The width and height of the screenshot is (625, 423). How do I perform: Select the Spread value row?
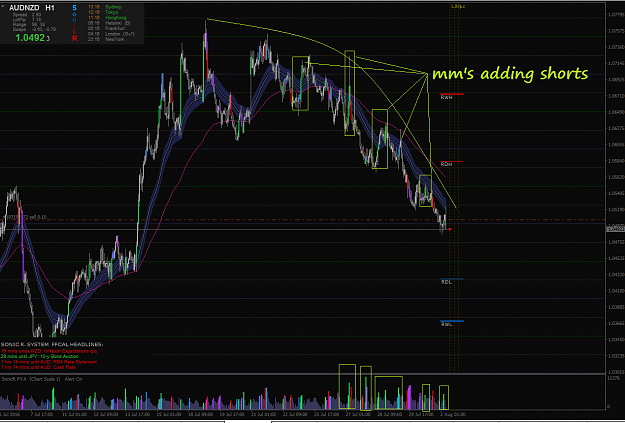(x=27, y=15)
